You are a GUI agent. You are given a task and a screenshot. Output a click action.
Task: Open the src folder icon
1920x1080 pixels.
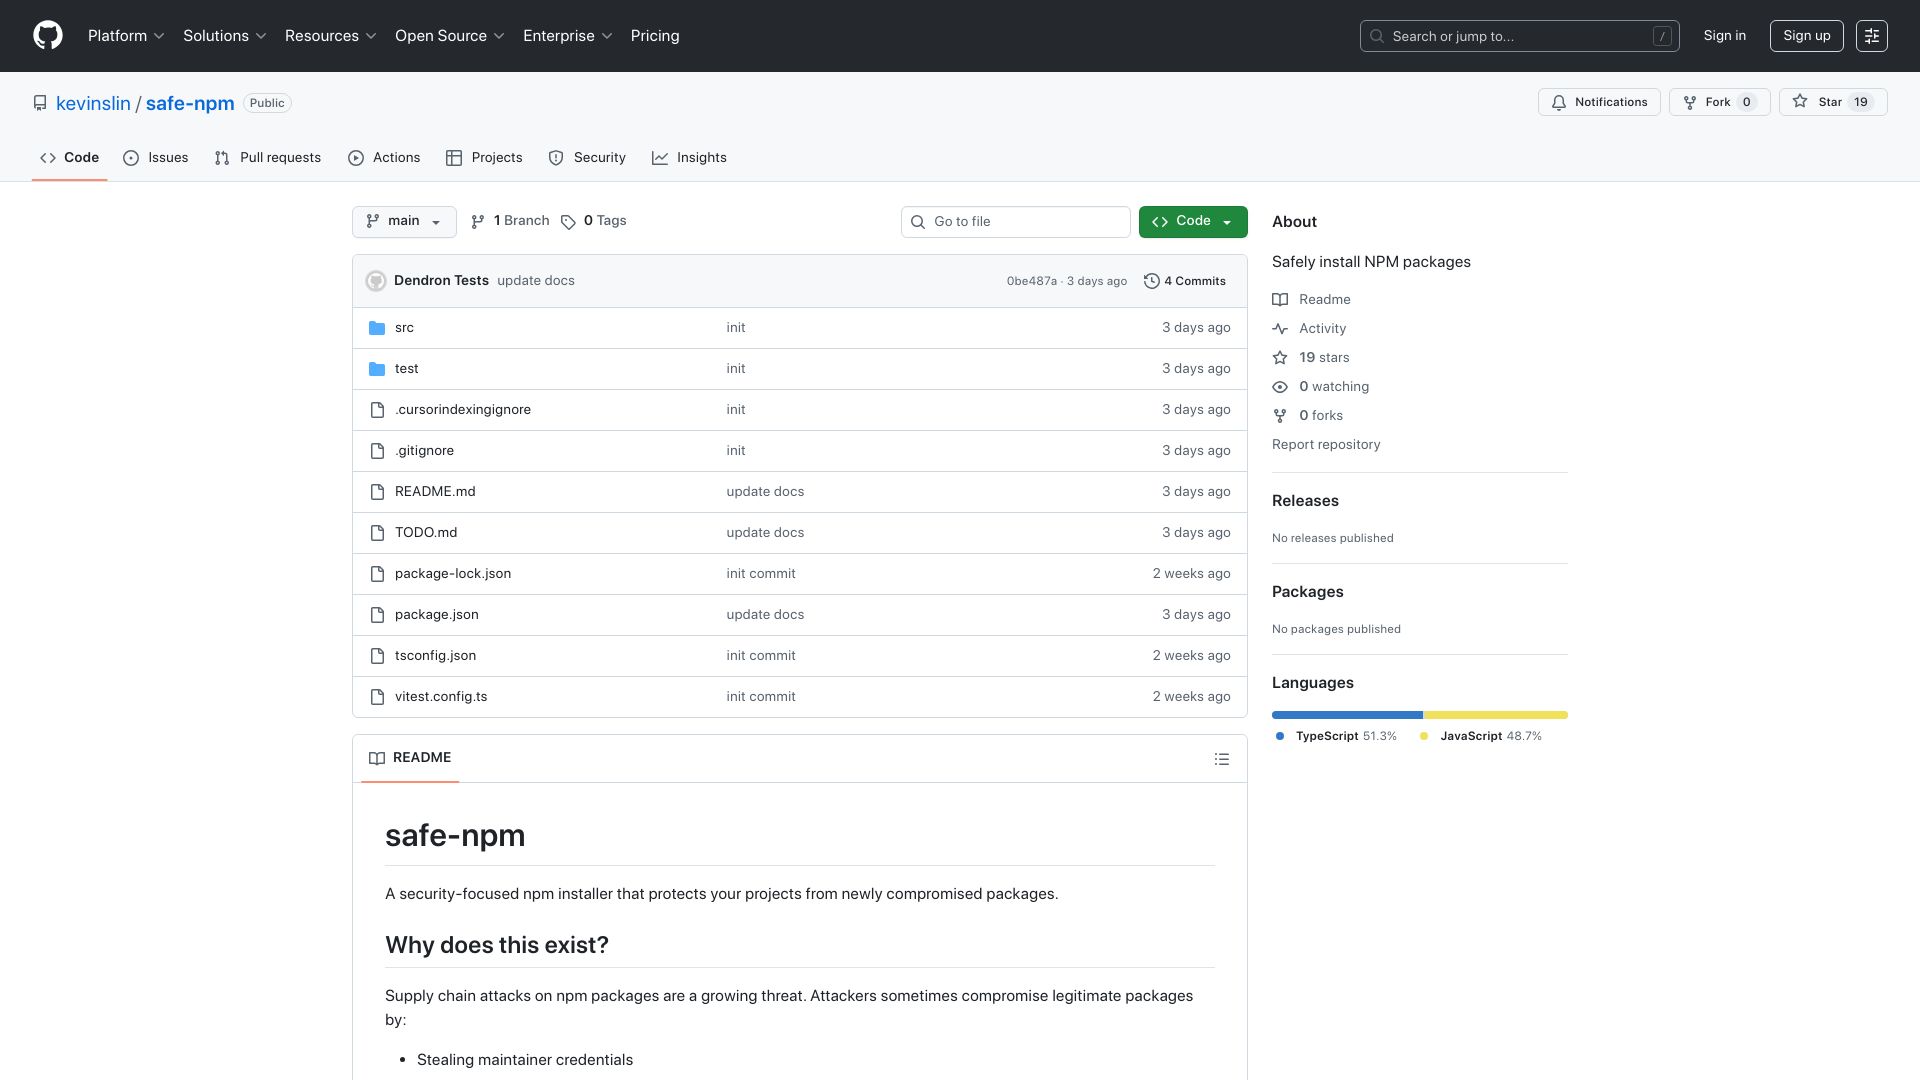[x=377, y=328]
